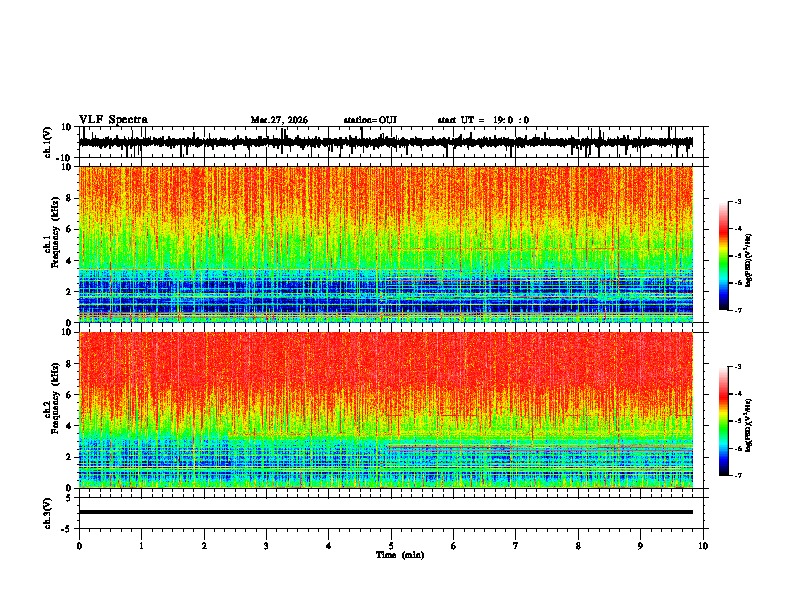Click the "3" tick on the time axis
Viewport: 792px width, 612px height.
[266, 546]
